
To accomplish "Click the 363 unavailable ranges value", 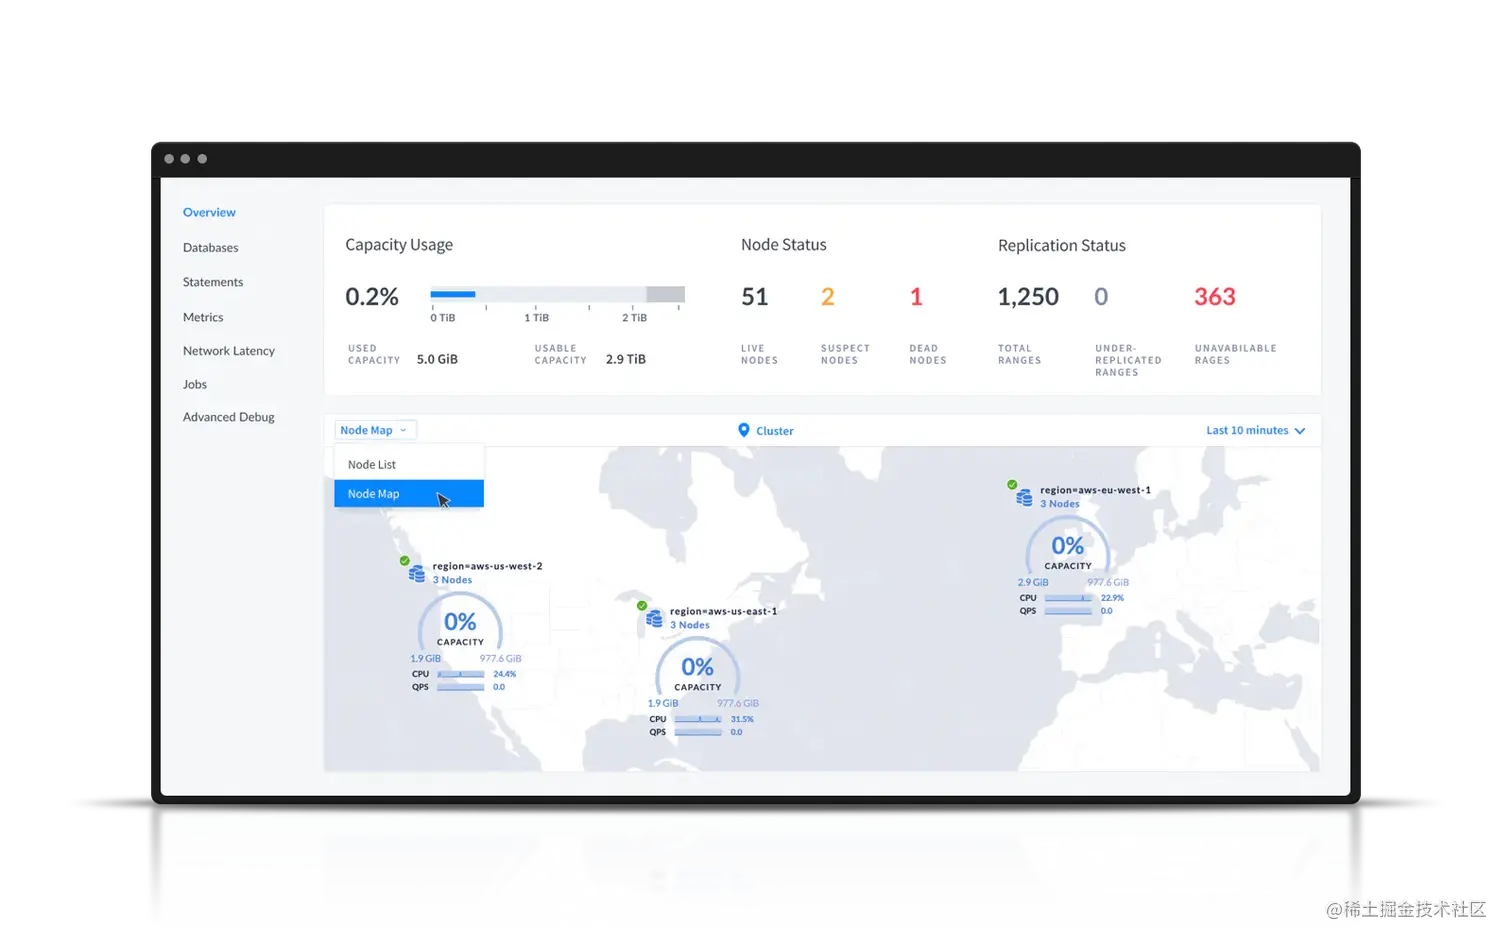I will (1215, 297).
